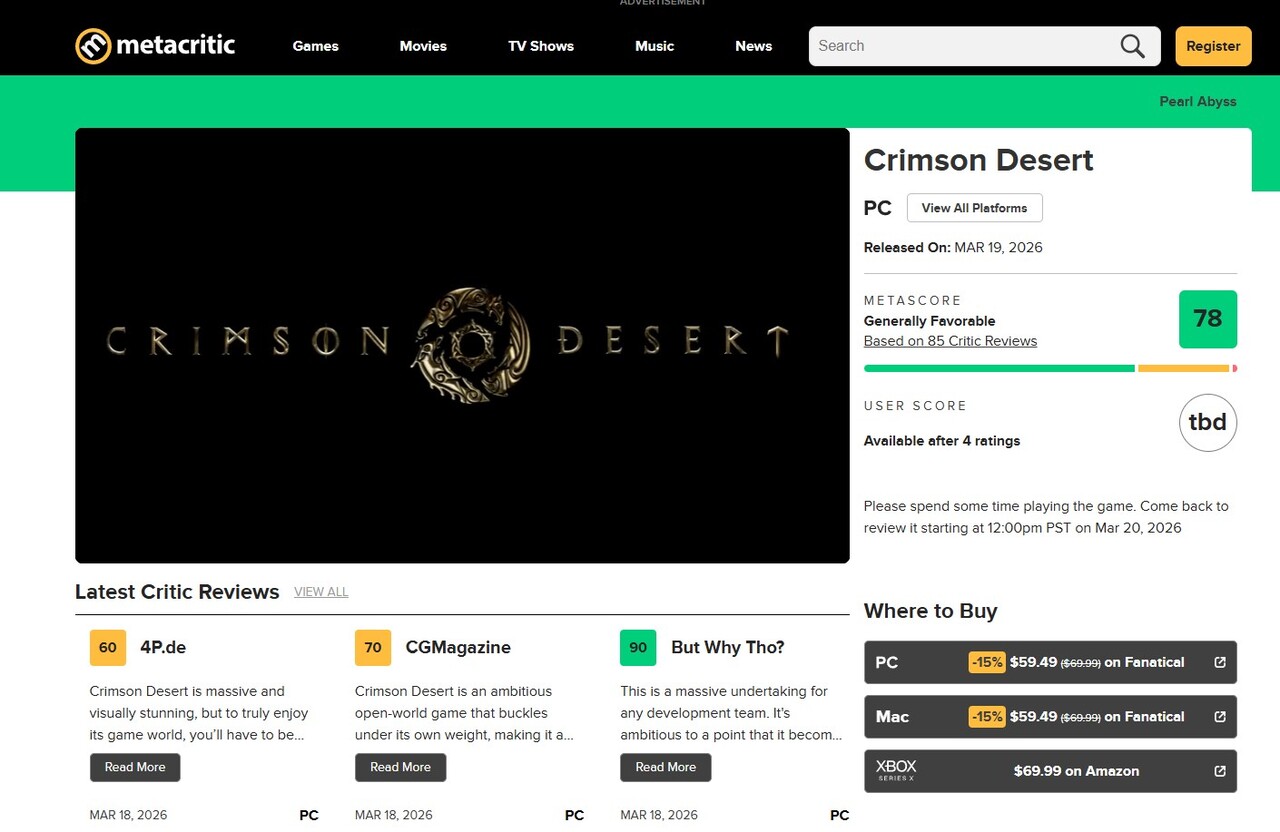This screenshot has width=1280, height=832.
Task: Click the Where to Buy heading
Action: [930, 611]
